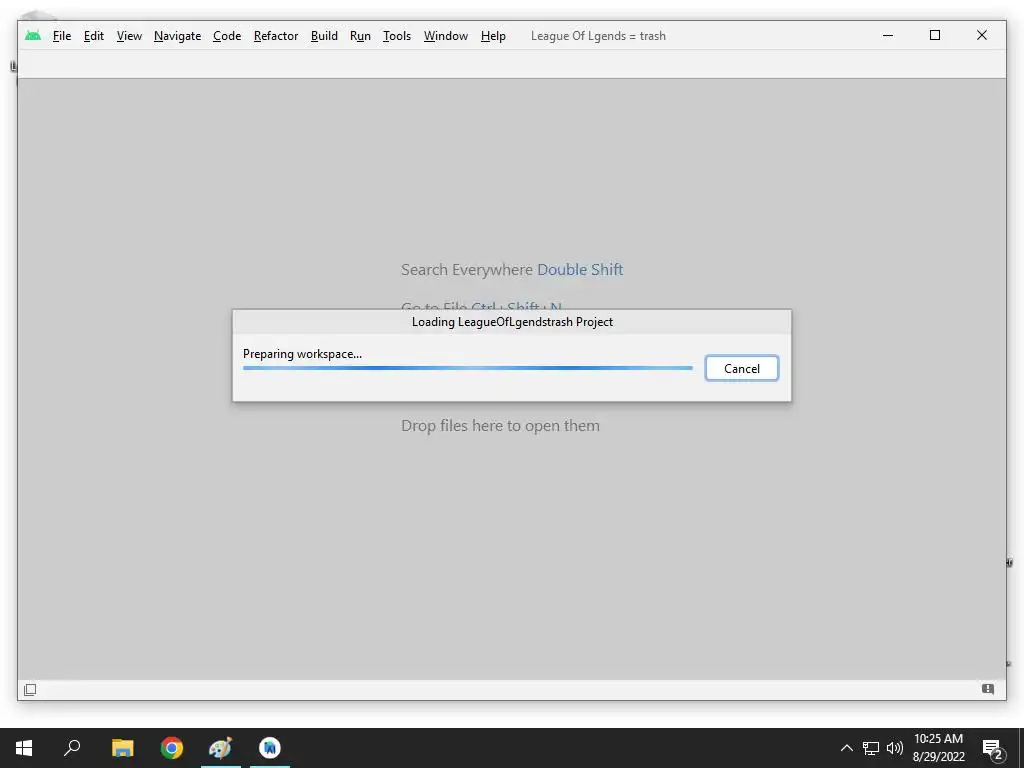Viewport: 1024px width, 768px height.
Task: Click the 'Preparing workspace...' status text
Action: (x=302, y=354)
